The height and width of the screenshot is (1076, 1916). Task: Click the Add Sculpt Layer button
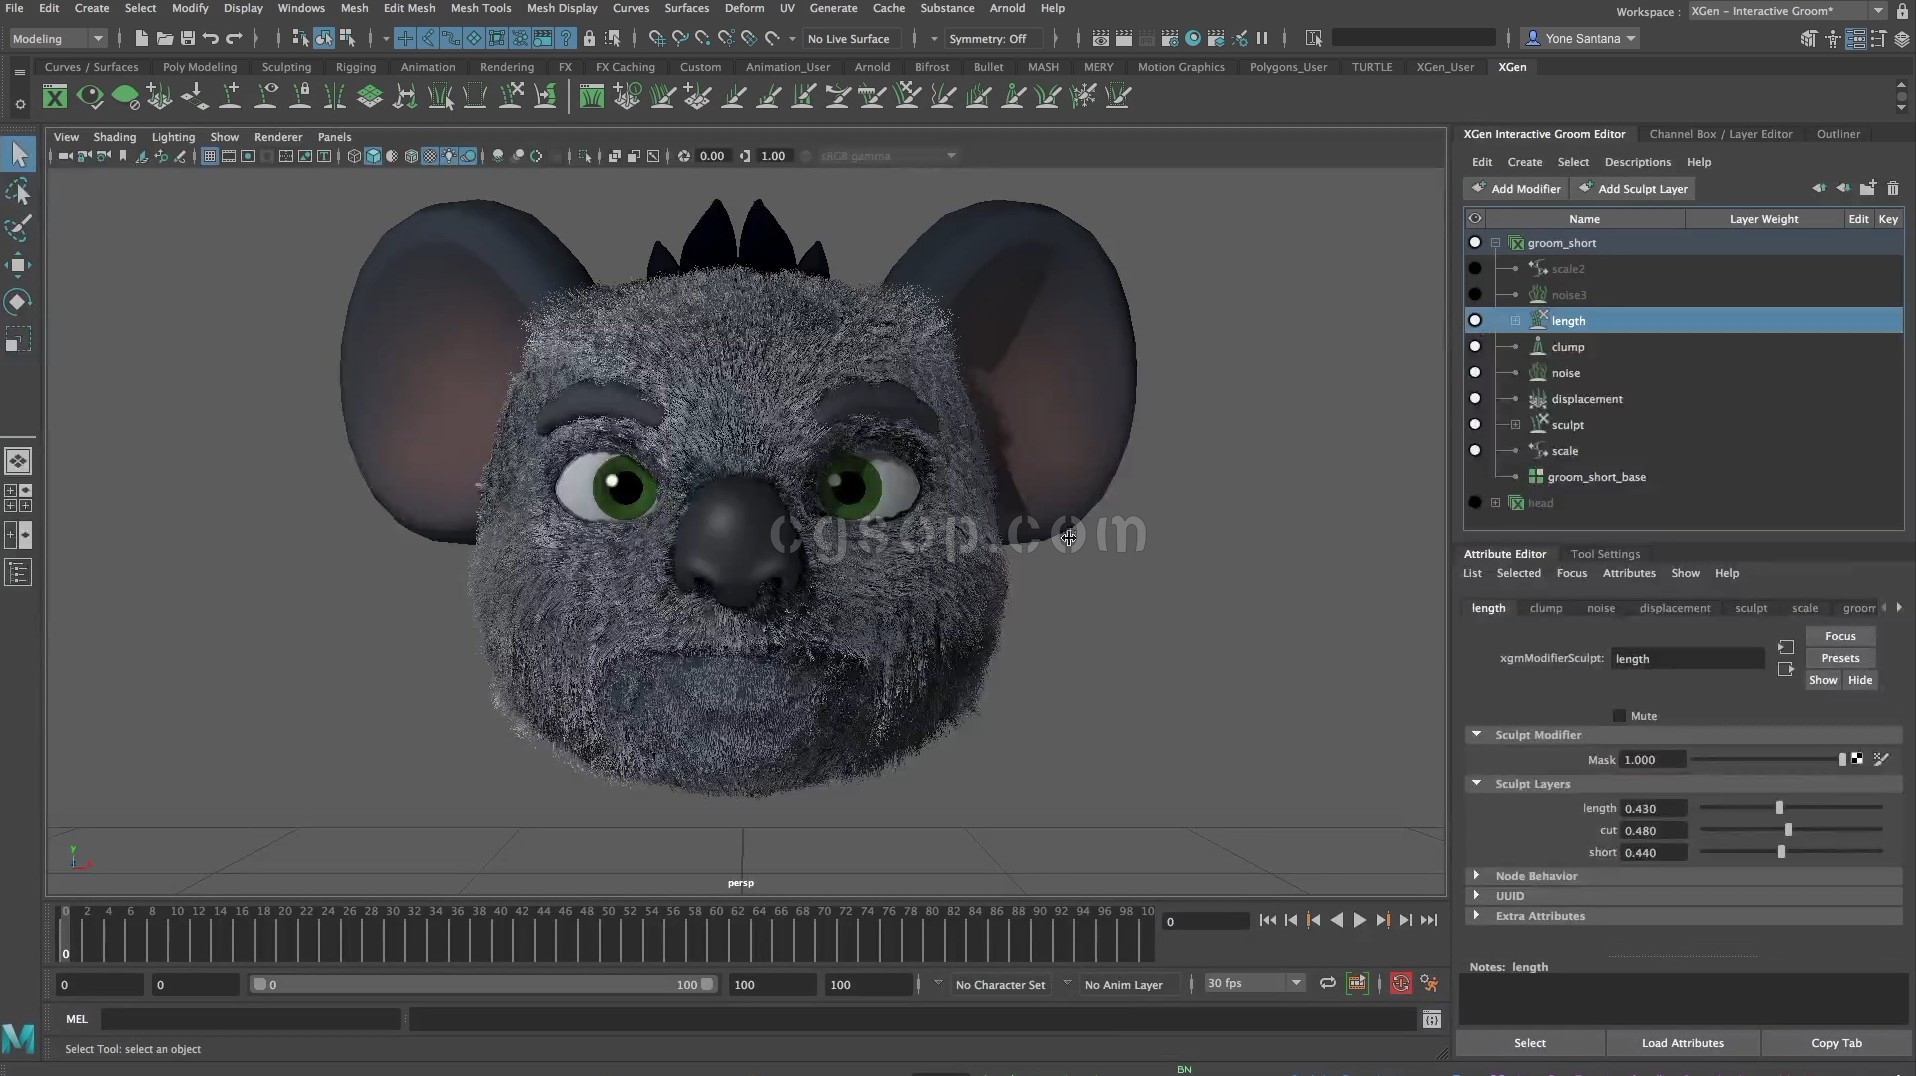point(1633,188)
